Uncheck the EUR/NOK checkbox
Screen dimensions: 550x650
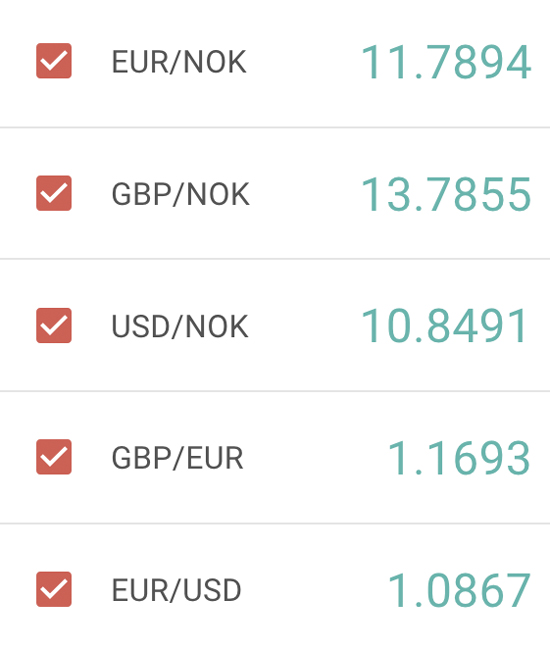coord(54,61)
